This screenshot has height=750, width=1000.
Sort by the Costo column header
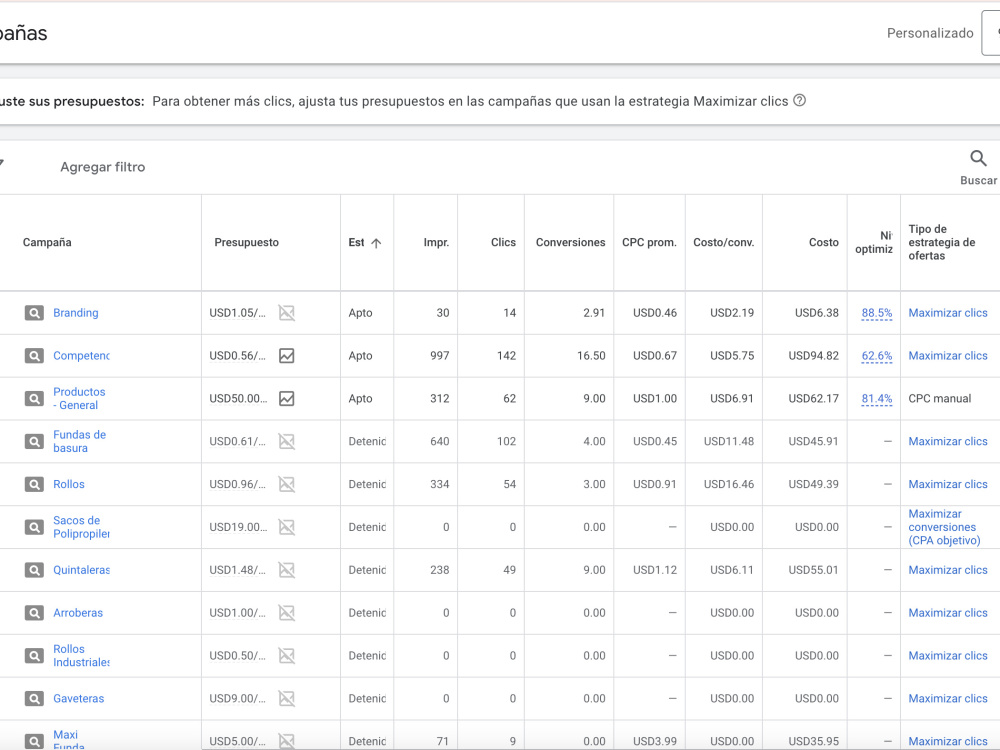[824, 242]
